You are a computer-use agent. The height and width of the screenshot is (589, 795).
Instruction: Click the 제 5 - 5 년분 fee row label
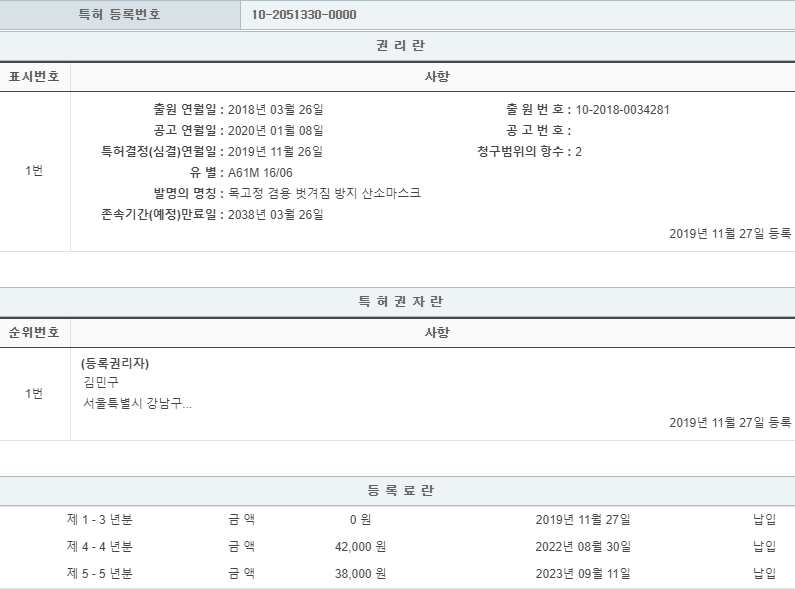coord(99,573)
